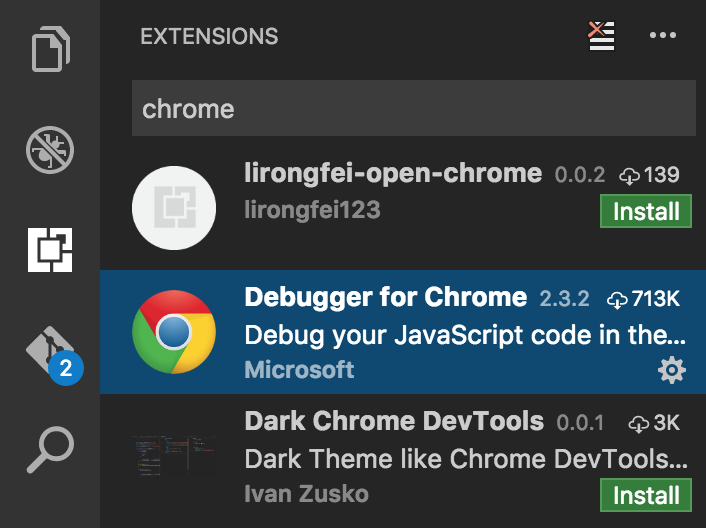Click the Dark Chrome DevTools preview thumbnail
Screen dimensions: 706x528
click(174, 456)
